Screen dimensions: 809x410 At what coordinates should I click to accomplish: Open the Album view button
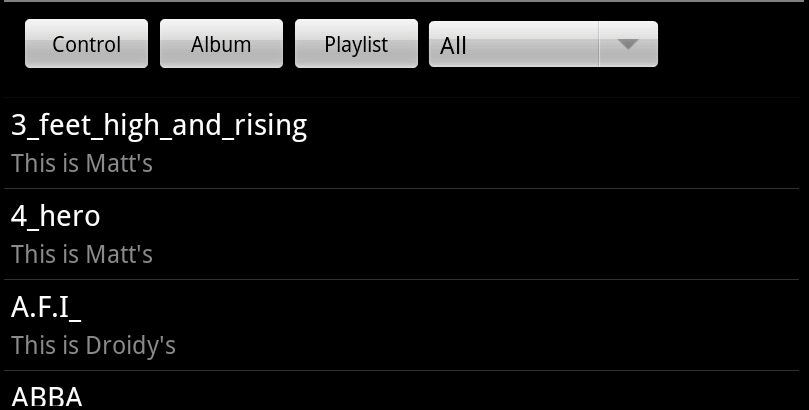(221, 44)
